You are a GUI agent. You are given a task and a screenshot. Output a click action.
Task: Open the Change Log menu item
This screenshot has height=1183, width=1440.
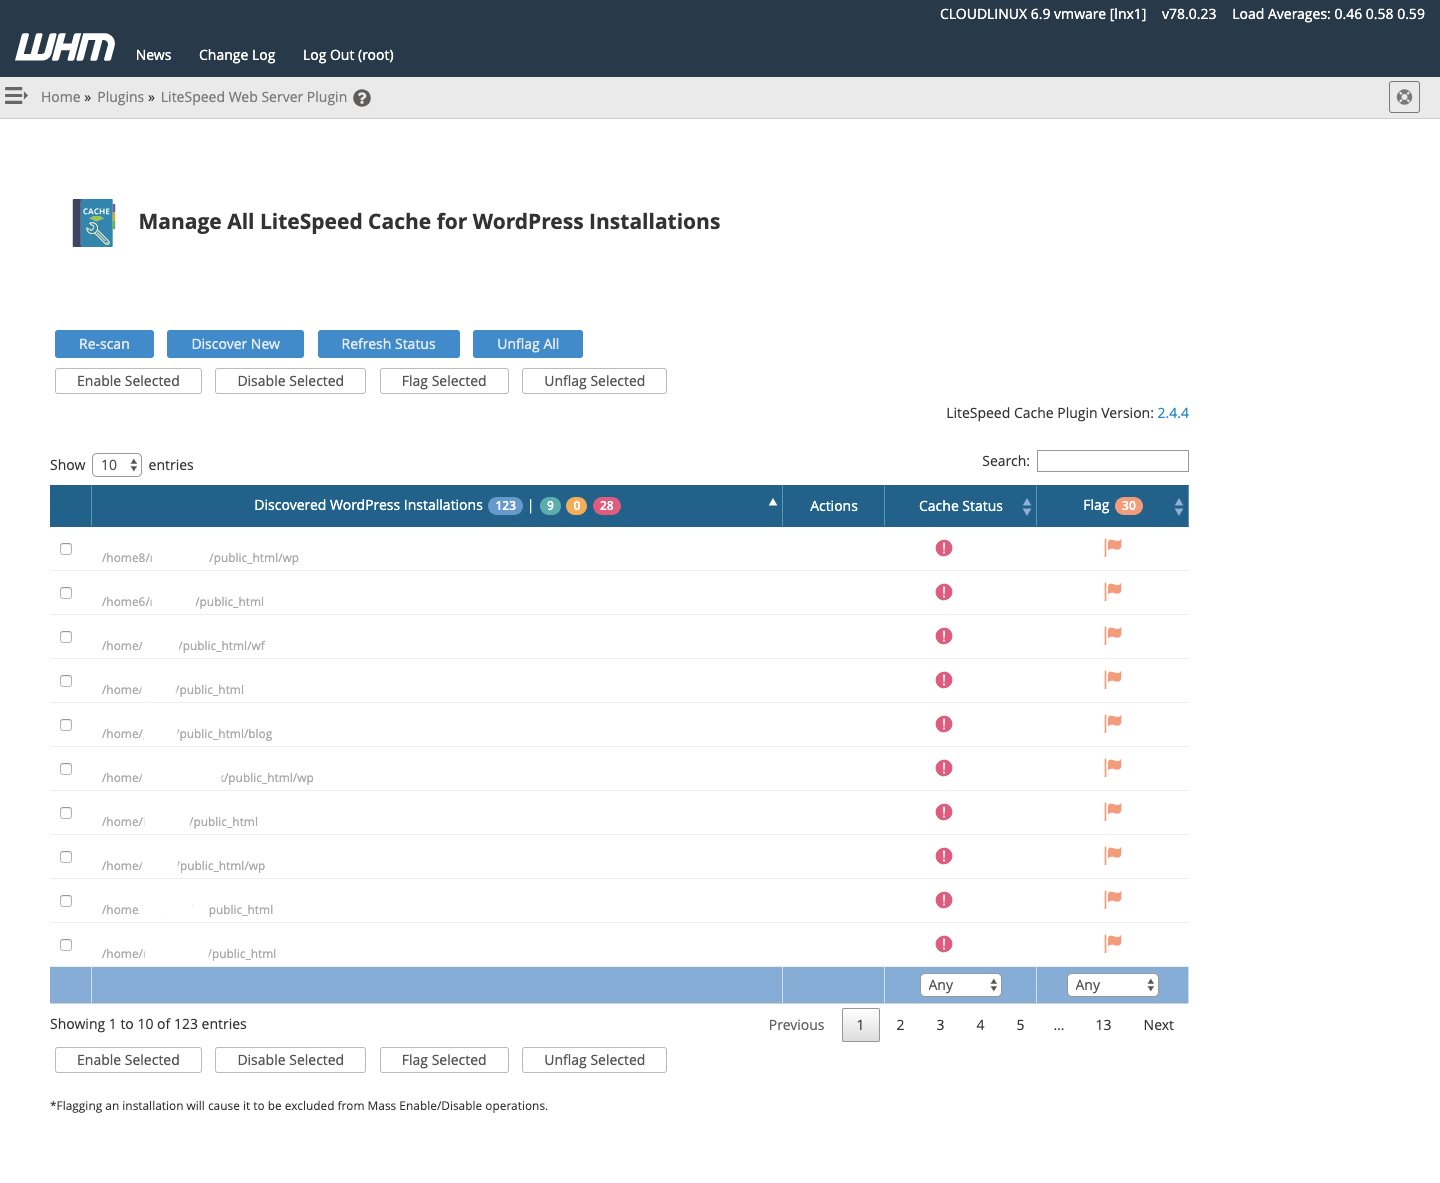pos(237,55)
